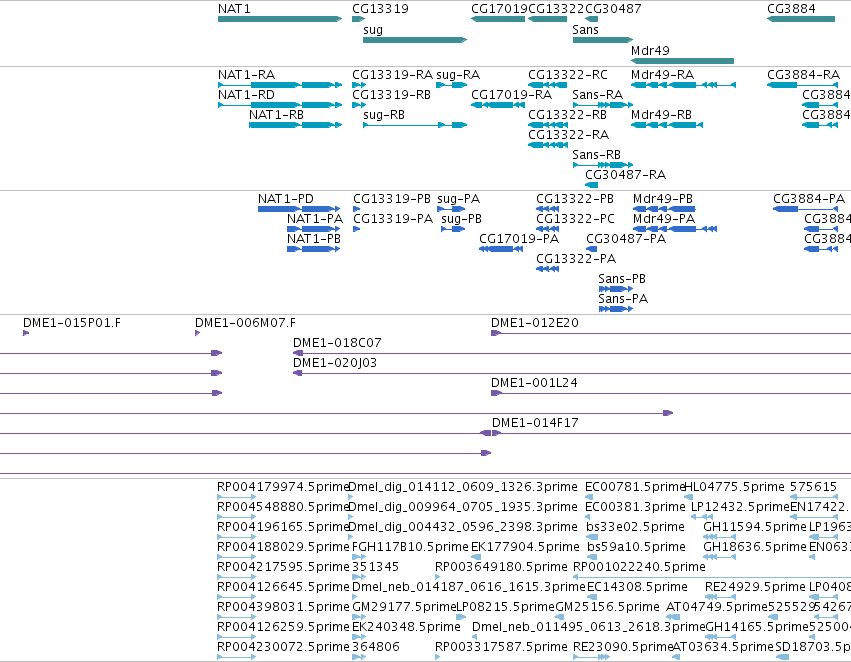The height and width of the screenshot is (662, 851).
Task: Click the Sans-PB protein glyph
Action: 615,289
